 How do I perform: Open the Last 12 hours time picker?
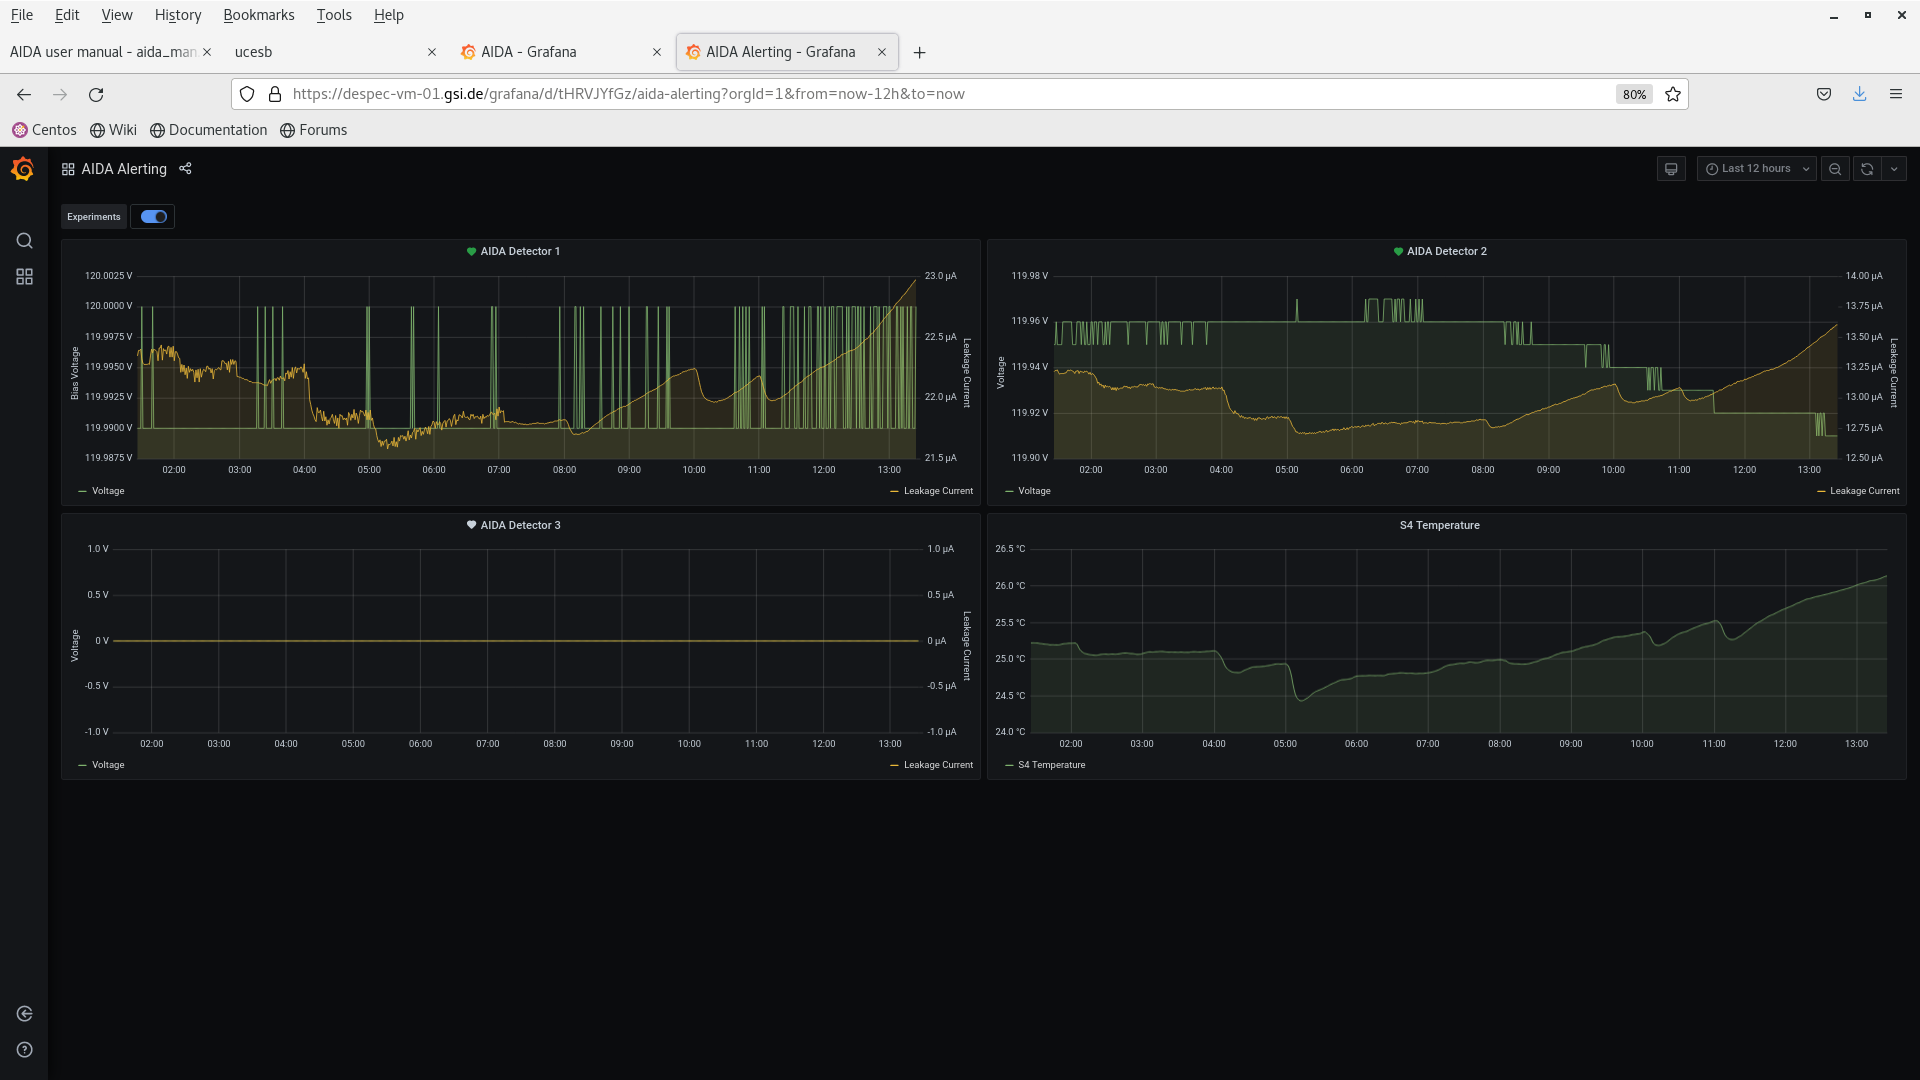click(1757, 169)
